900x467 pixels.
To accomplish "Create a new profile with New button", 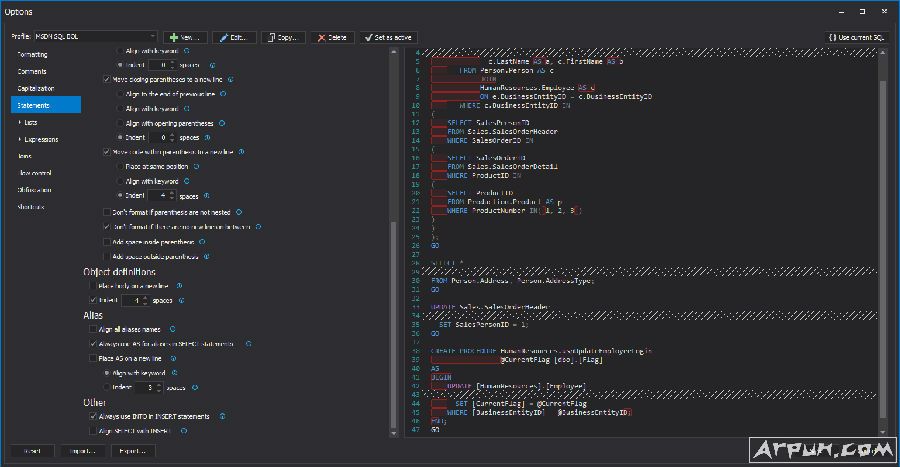I will [185, 37].
